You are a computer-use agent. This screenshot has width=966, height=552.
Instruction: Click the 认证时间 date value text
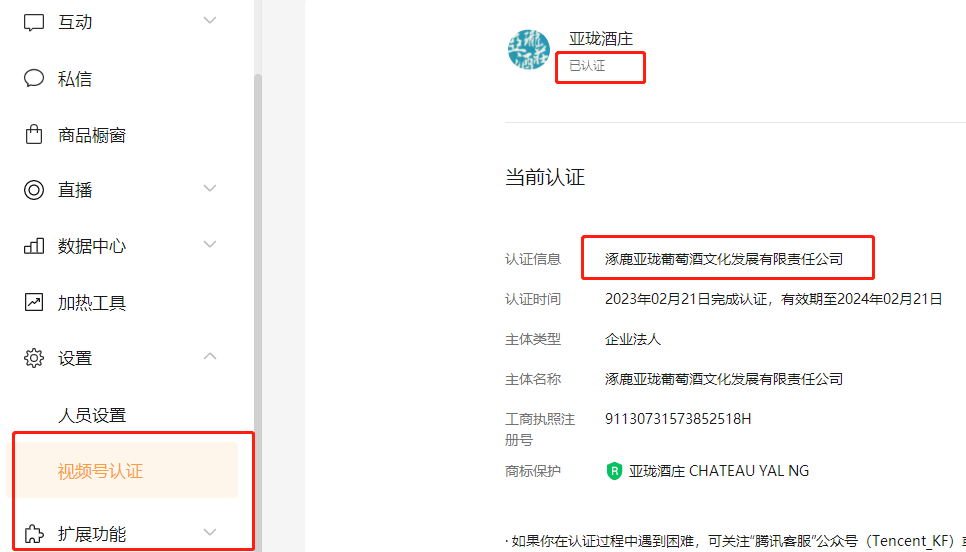pyautogui.click(x=774, y=299)
